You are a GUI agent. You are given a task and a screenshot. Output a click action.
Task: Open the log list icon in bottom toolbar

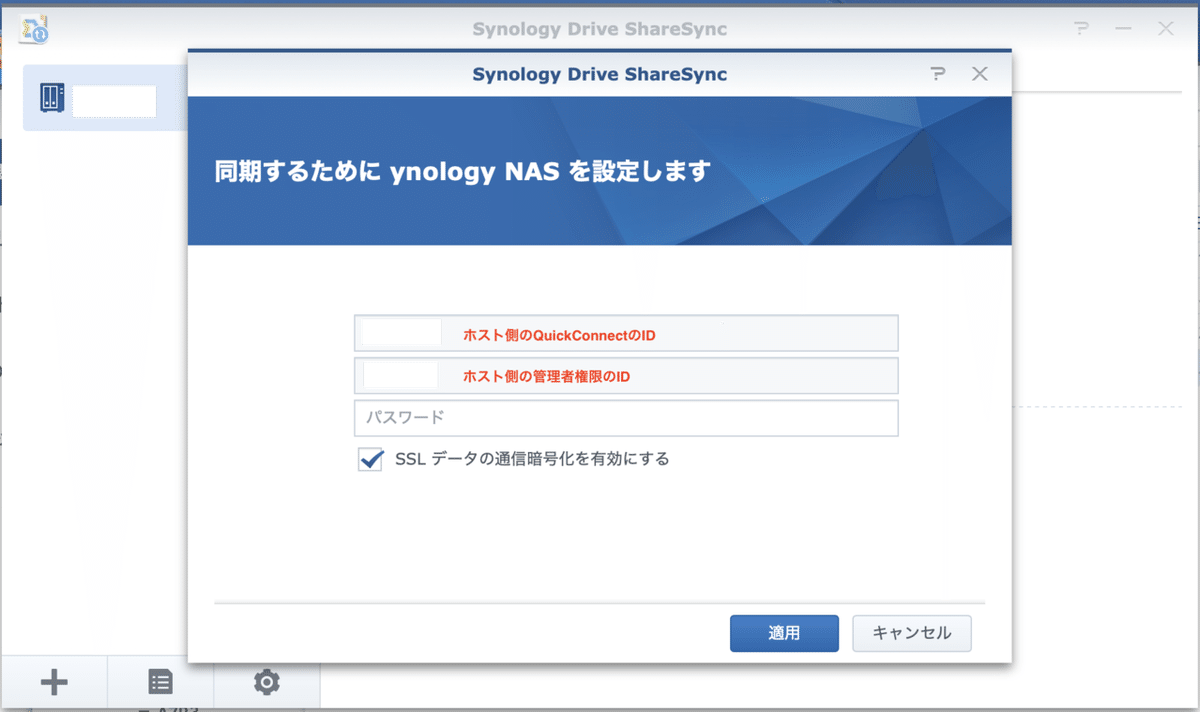tap(160, 683)
